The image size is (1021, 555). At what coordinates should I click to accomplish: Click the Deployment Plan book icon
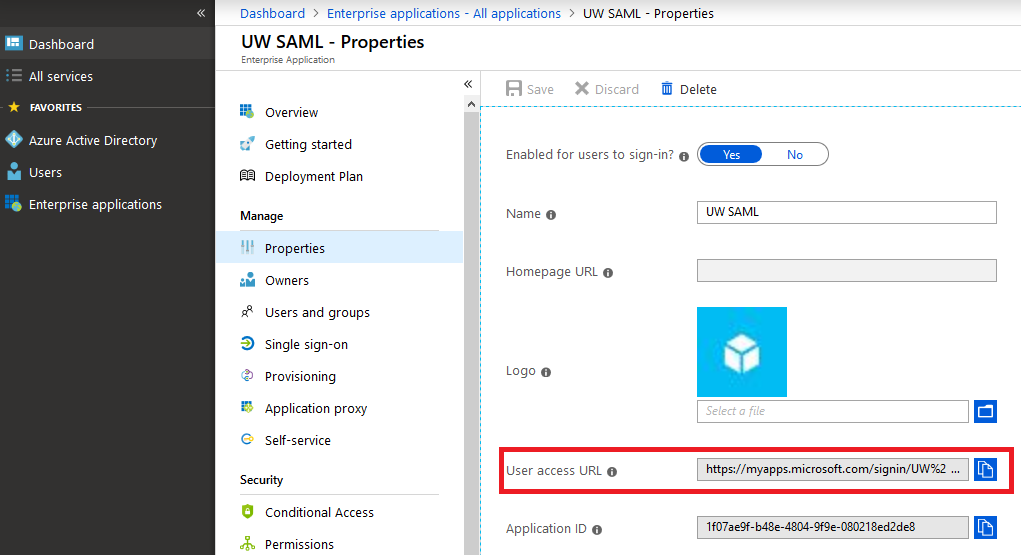247,175
